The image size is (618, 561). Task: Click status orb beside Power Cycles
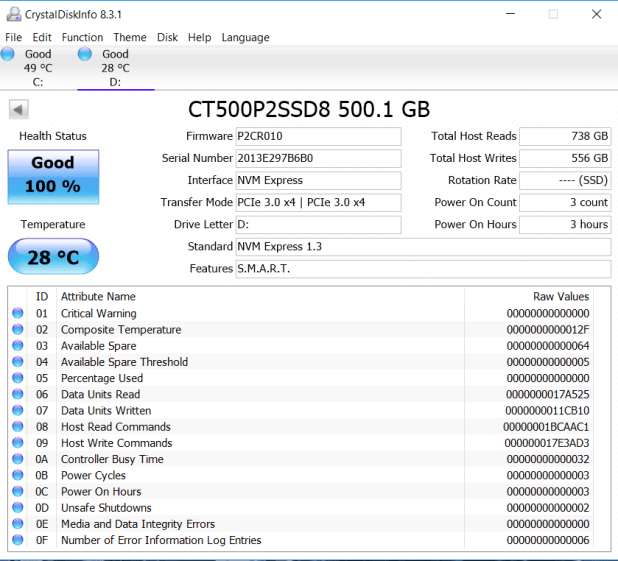tap(18, 475)
